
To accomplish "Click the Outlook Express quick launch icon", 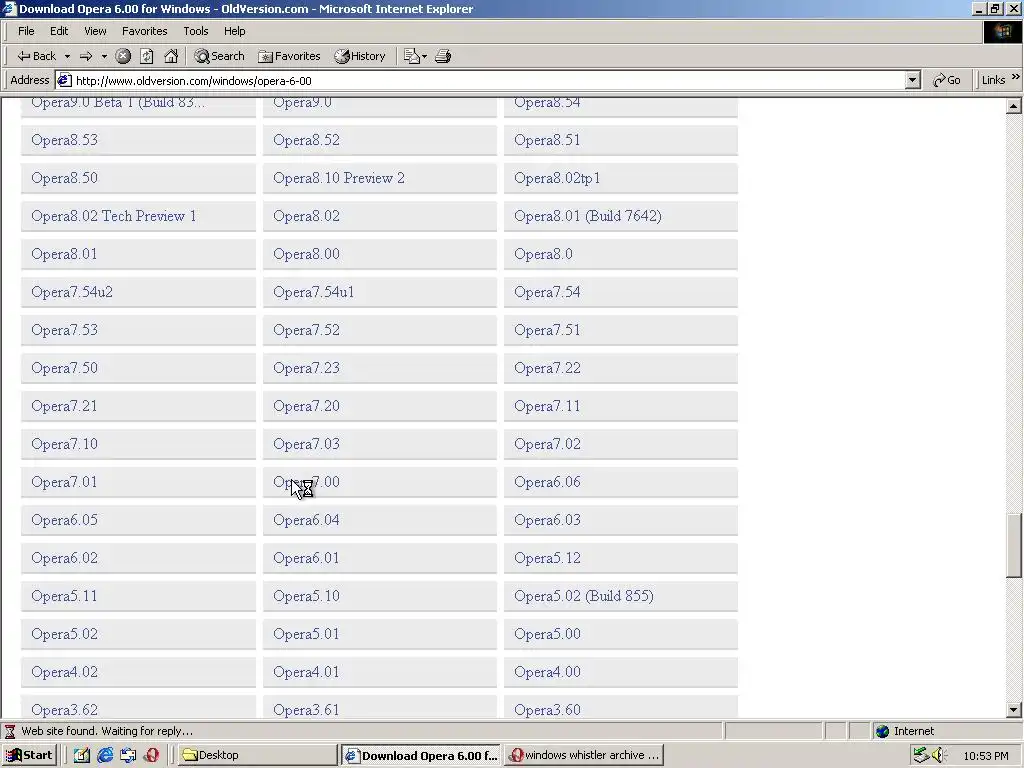I will (128, 755).
